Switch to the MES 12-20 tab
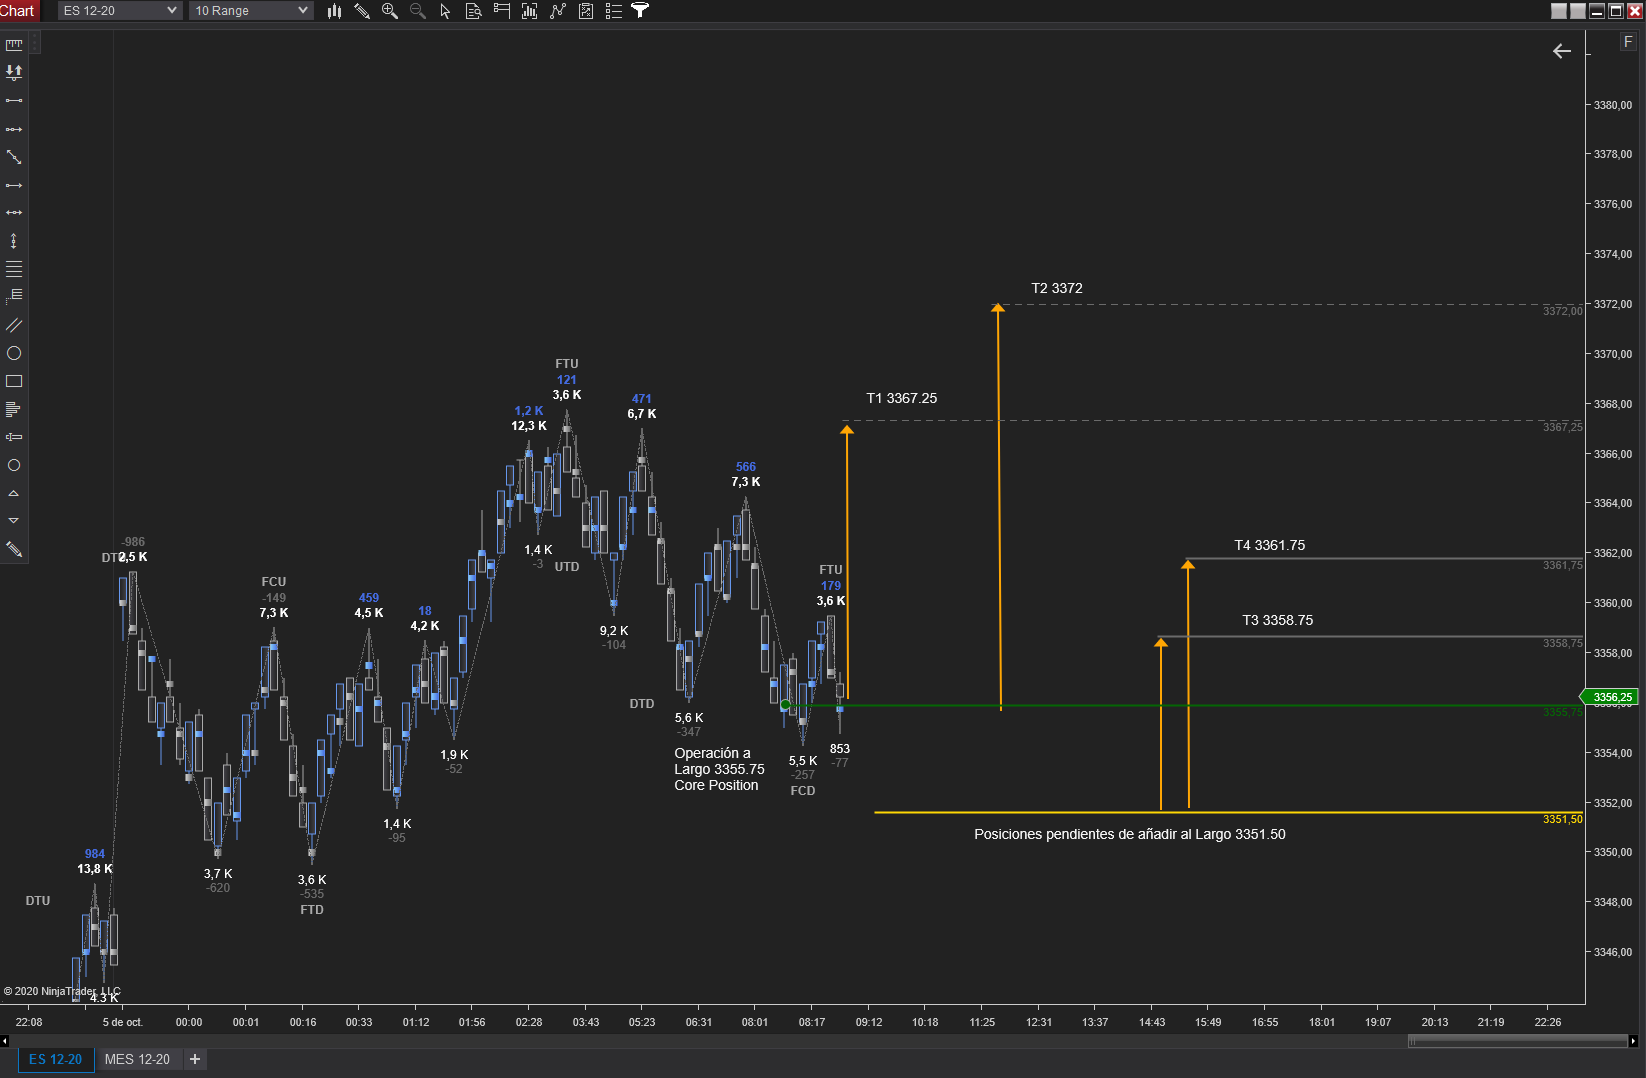 [137, 1059]
